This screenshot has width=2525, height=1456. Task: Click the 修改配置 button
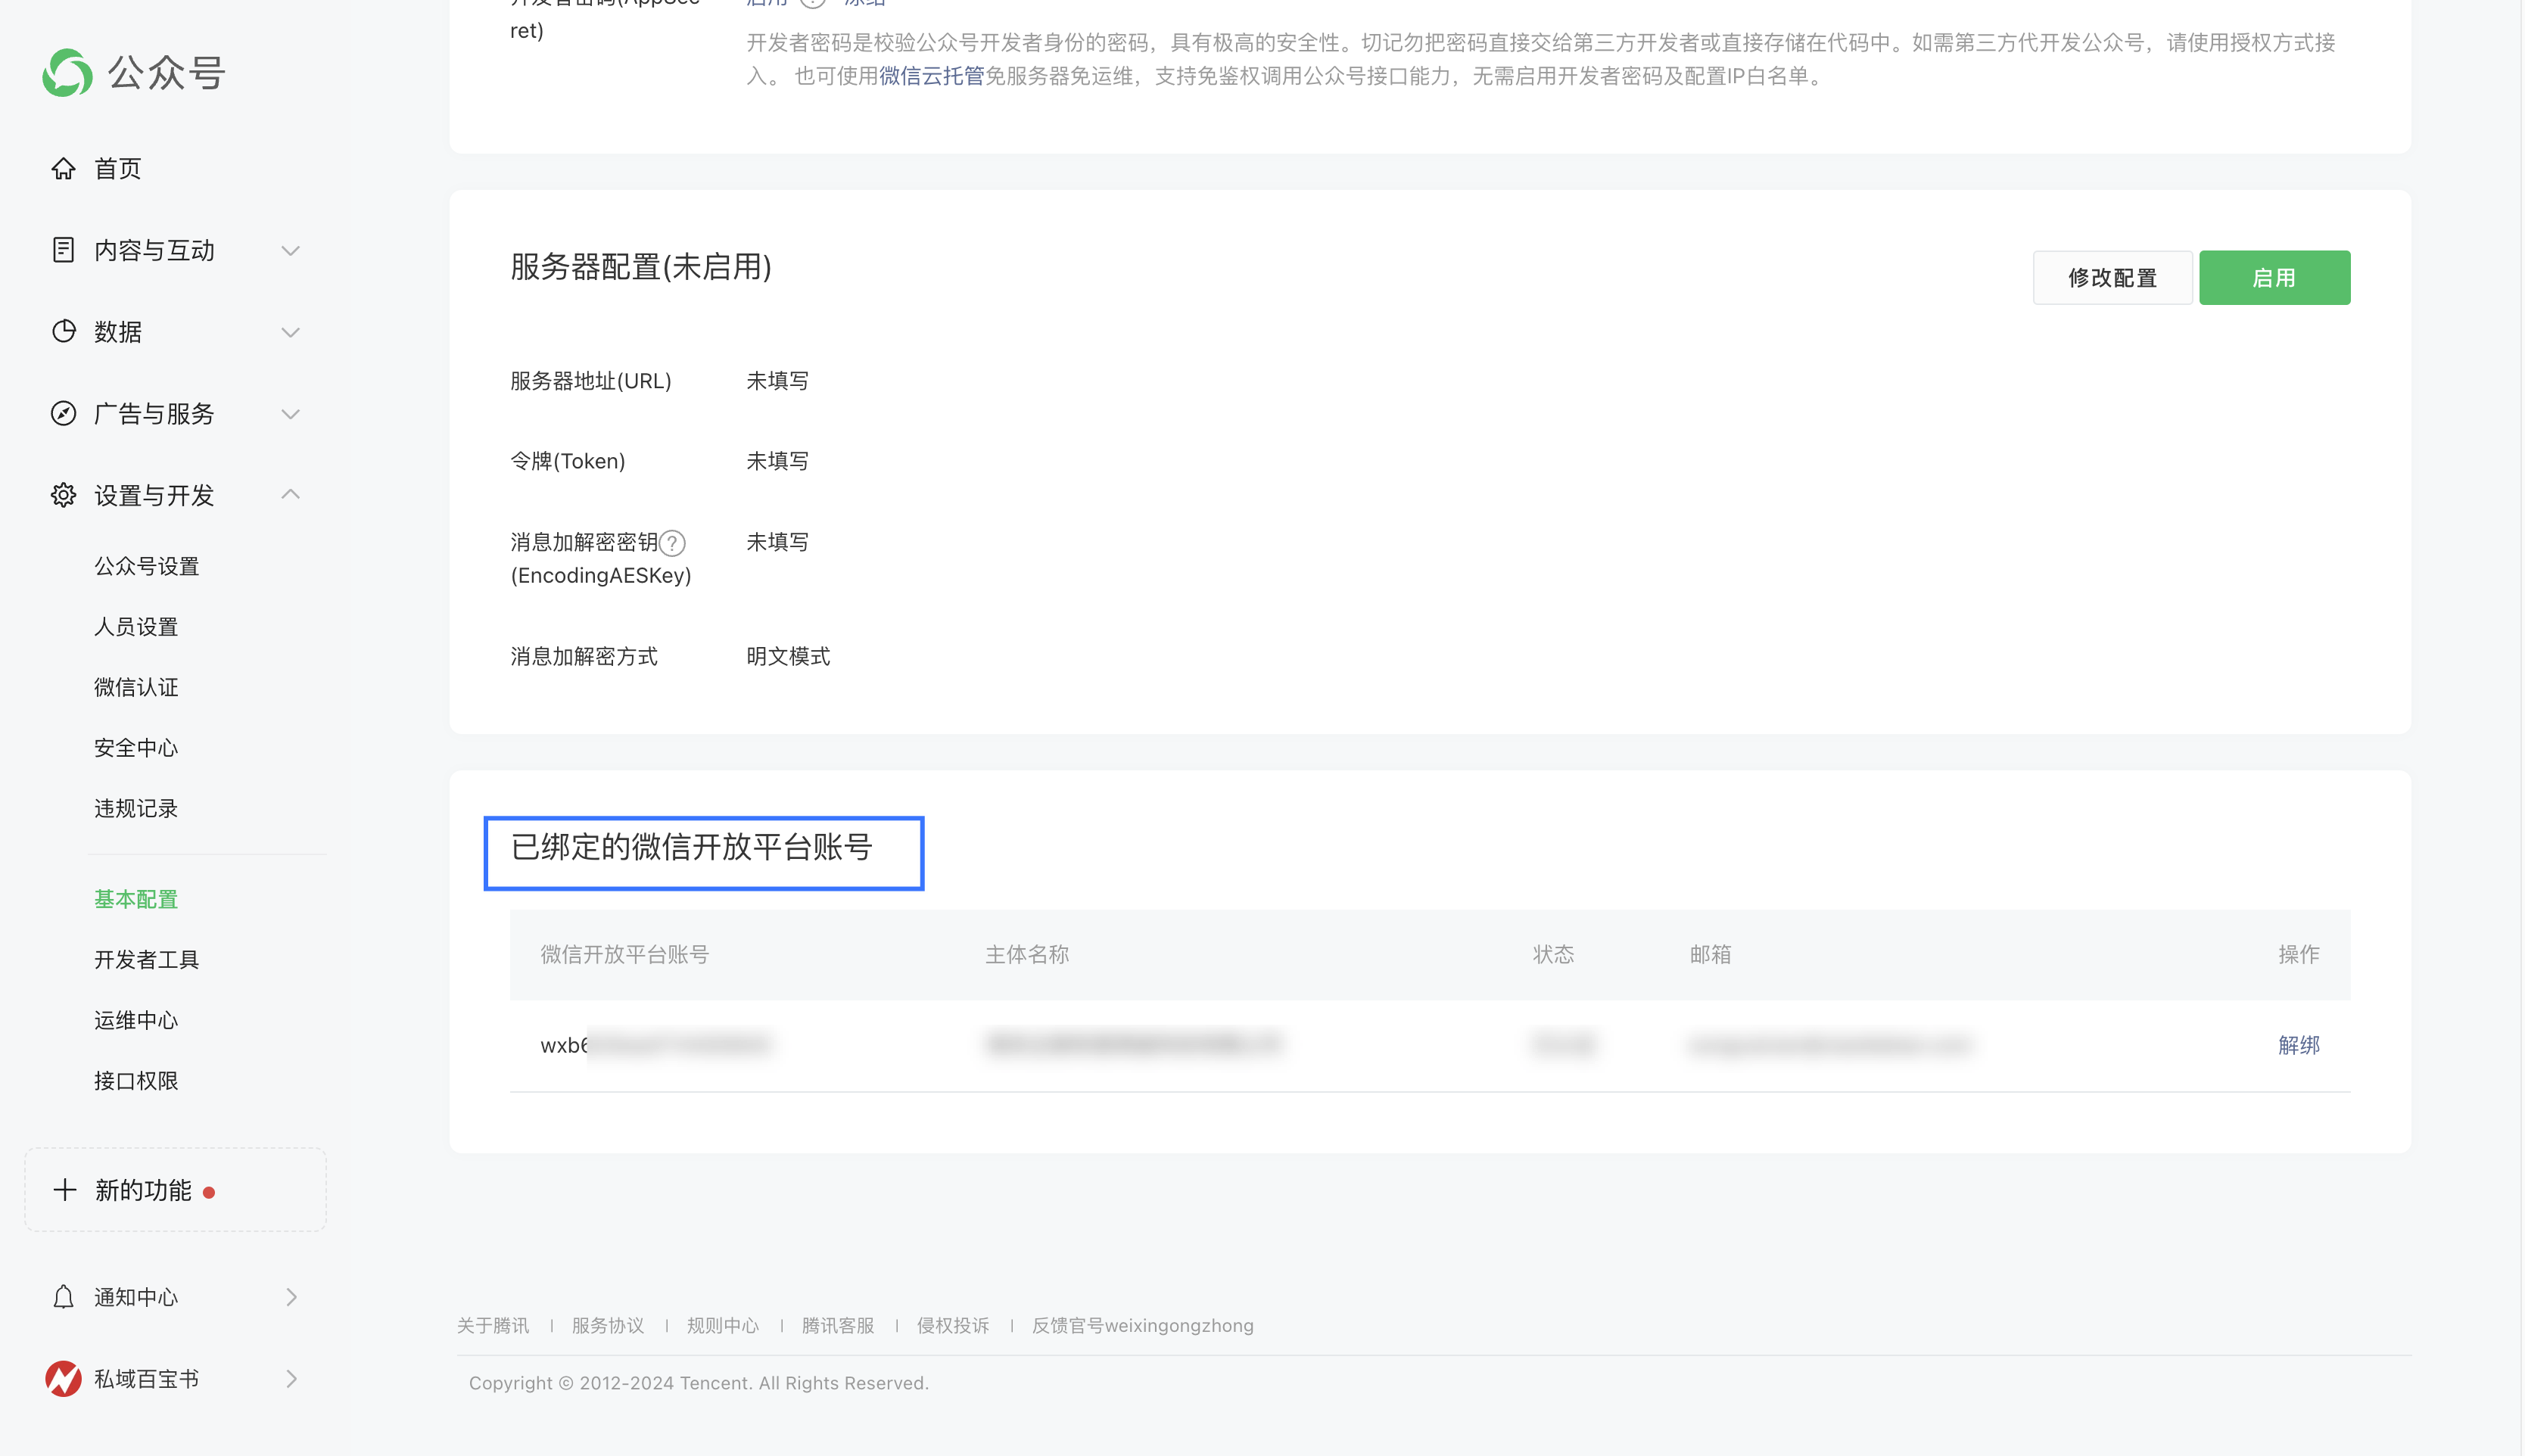[x=2113, y=278]
